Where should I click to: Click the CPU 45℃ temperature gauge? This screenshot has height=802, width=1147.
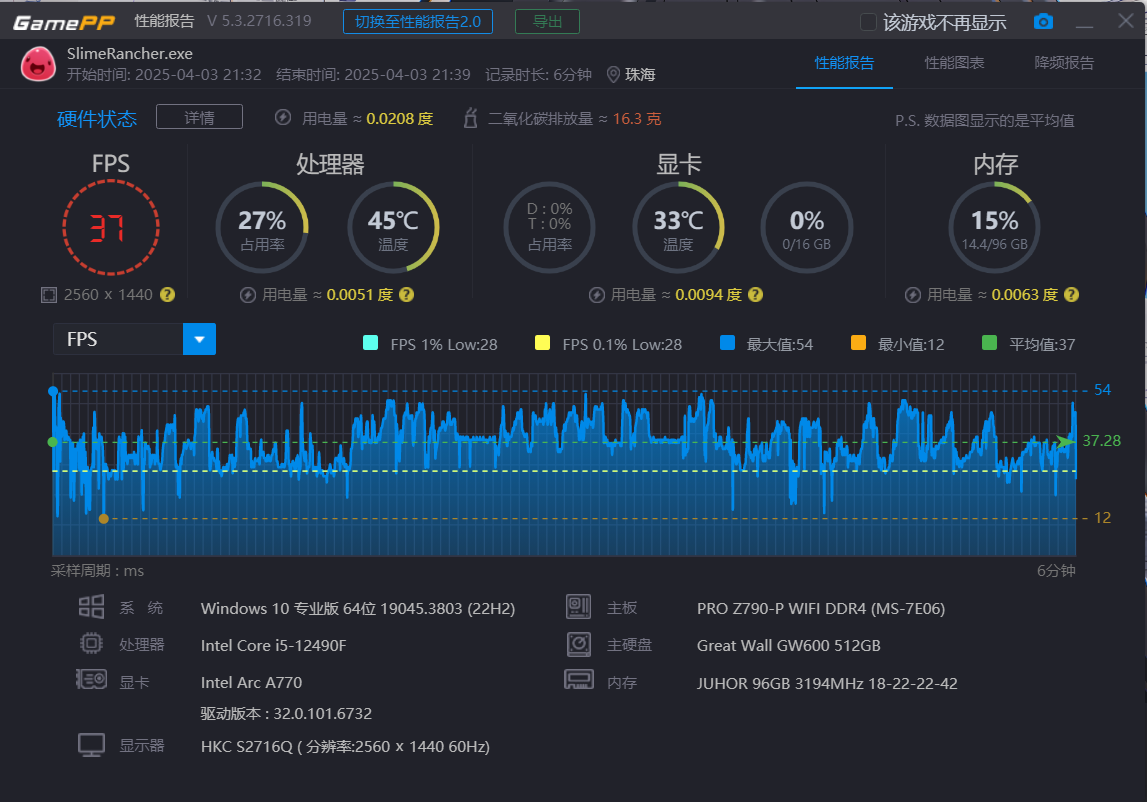[393, 228]
